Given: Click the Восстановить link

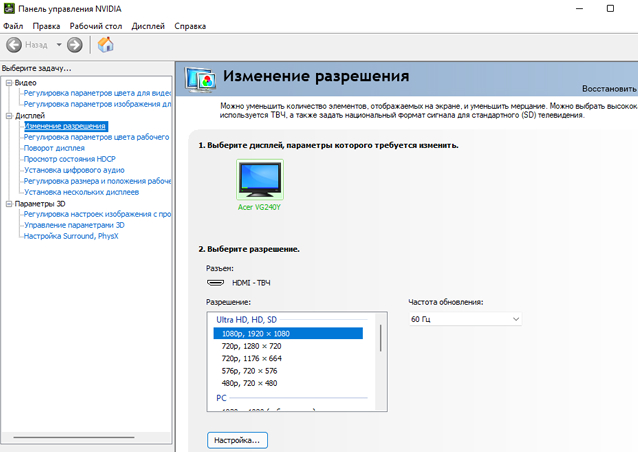Looking at the screenshot, I should [x=609, y=89].
